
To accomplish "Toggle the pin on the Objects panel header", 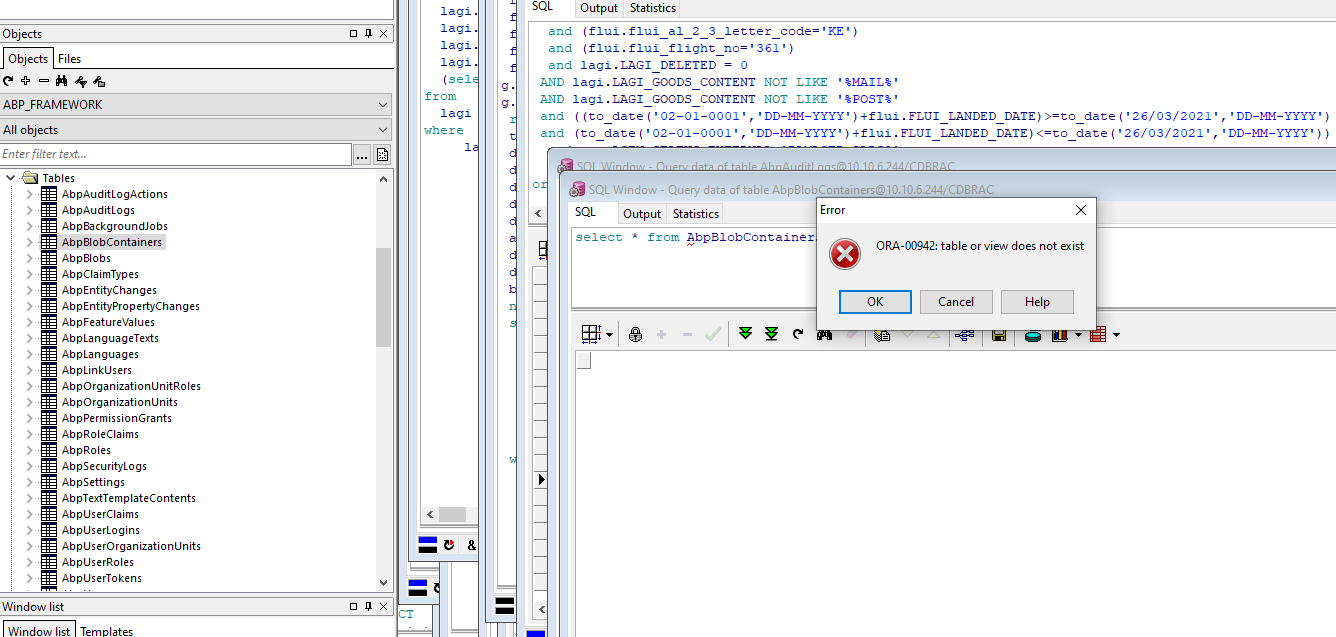I will (x=368, y=34).
